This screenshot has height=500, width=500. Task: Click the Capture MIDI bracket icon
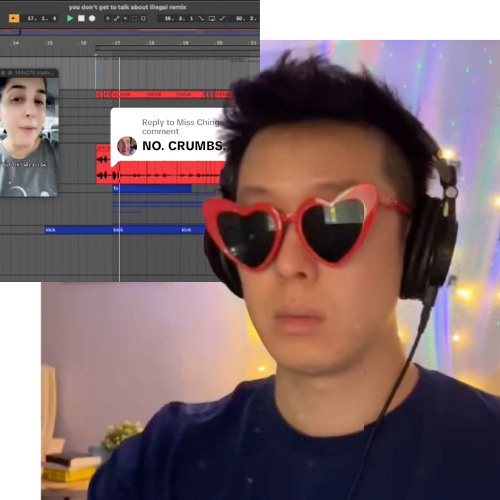click(134, 19)
